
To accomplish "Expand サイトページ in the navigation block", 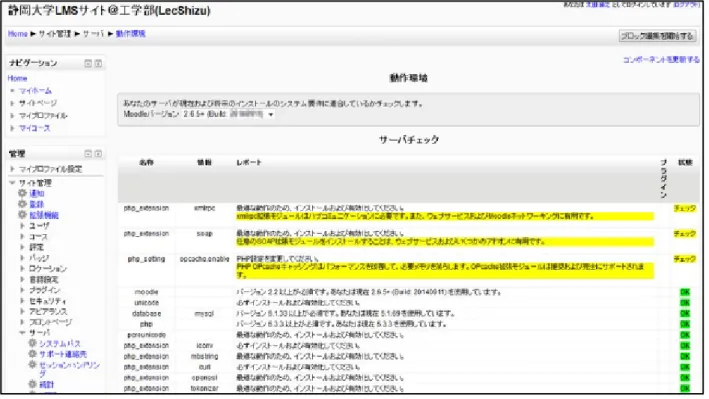I will coord(12,103).
